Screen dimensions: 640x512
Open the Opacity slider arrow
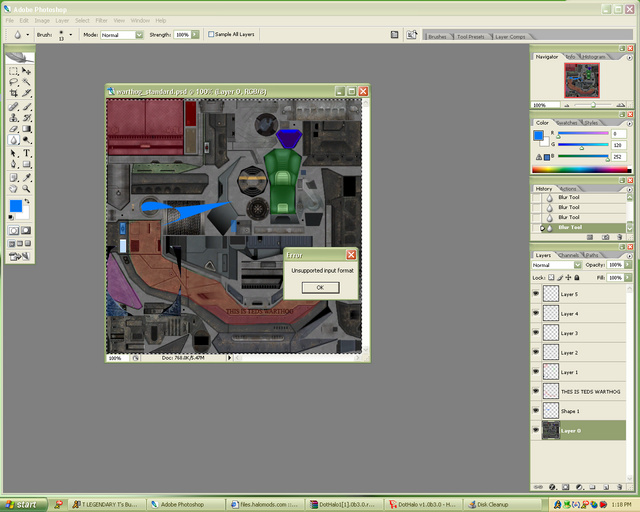pyautogui.click(x=628, y=265)
